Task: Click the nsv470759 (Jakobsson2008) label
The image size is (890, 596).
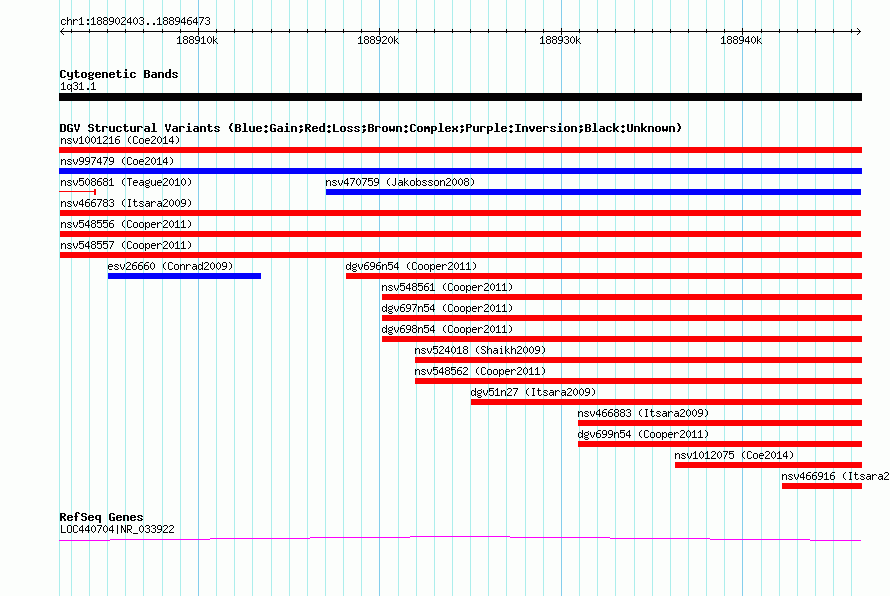Action: (x=400, y=182)
